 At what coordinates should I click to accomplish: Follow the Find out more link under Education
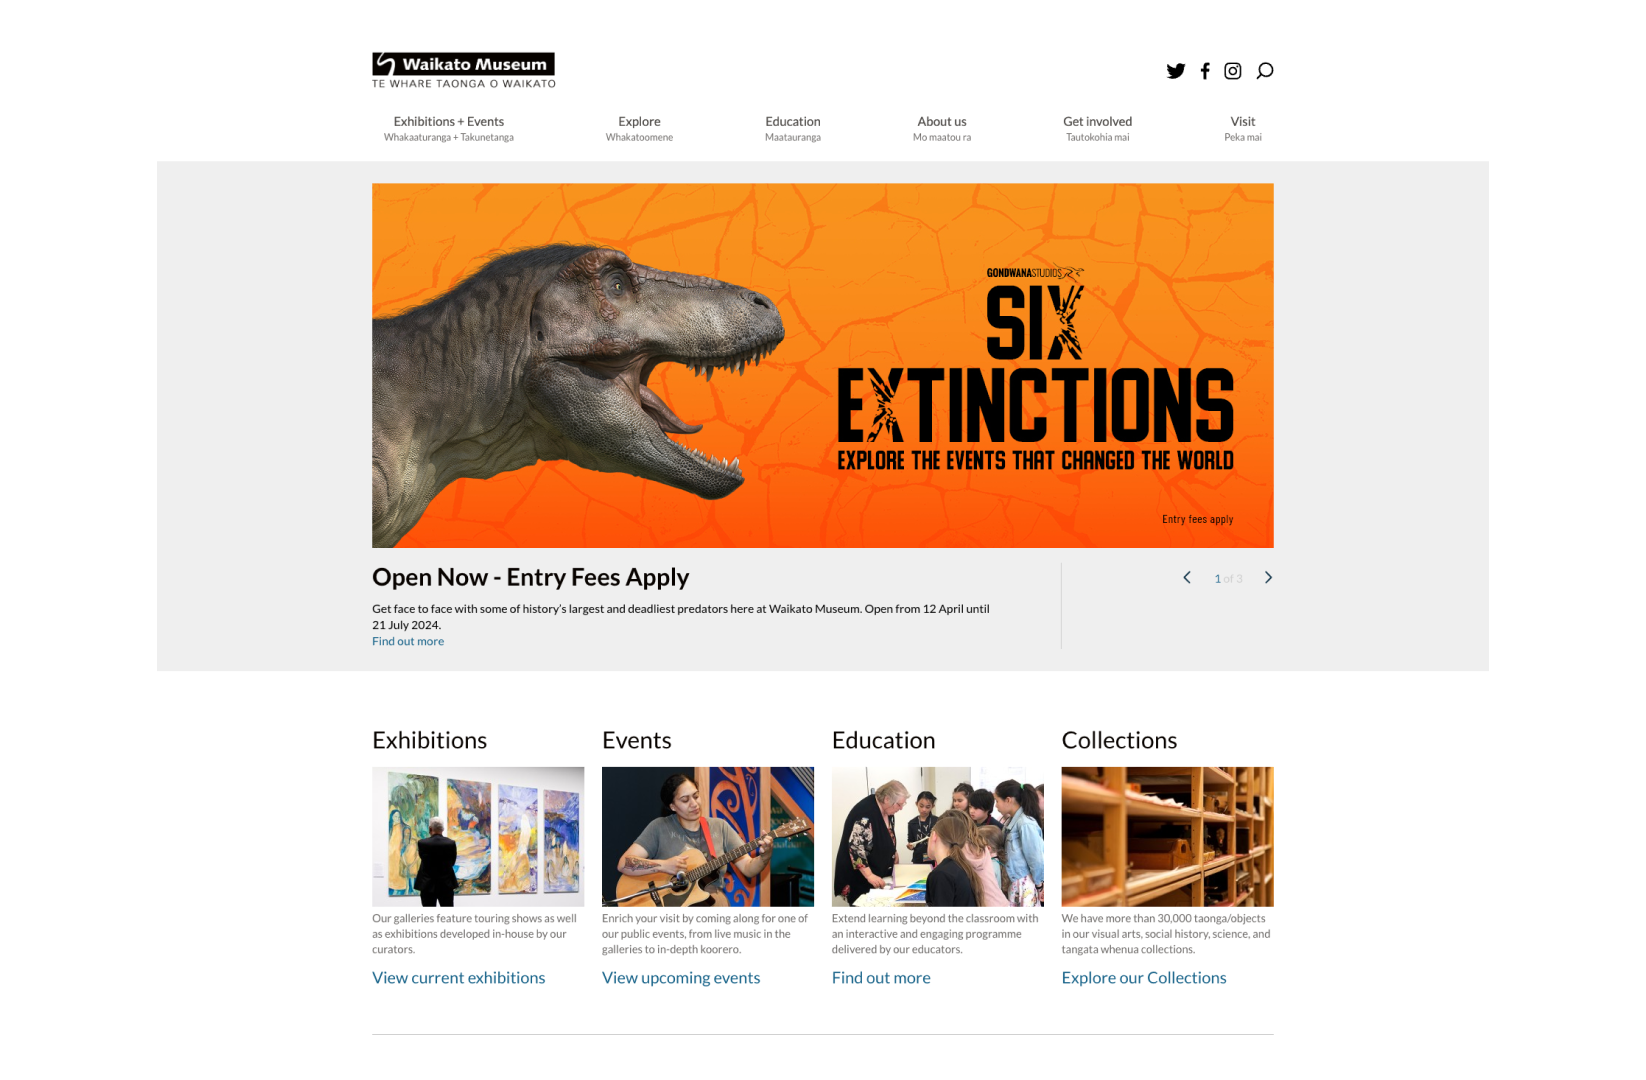tap(881, 978)
